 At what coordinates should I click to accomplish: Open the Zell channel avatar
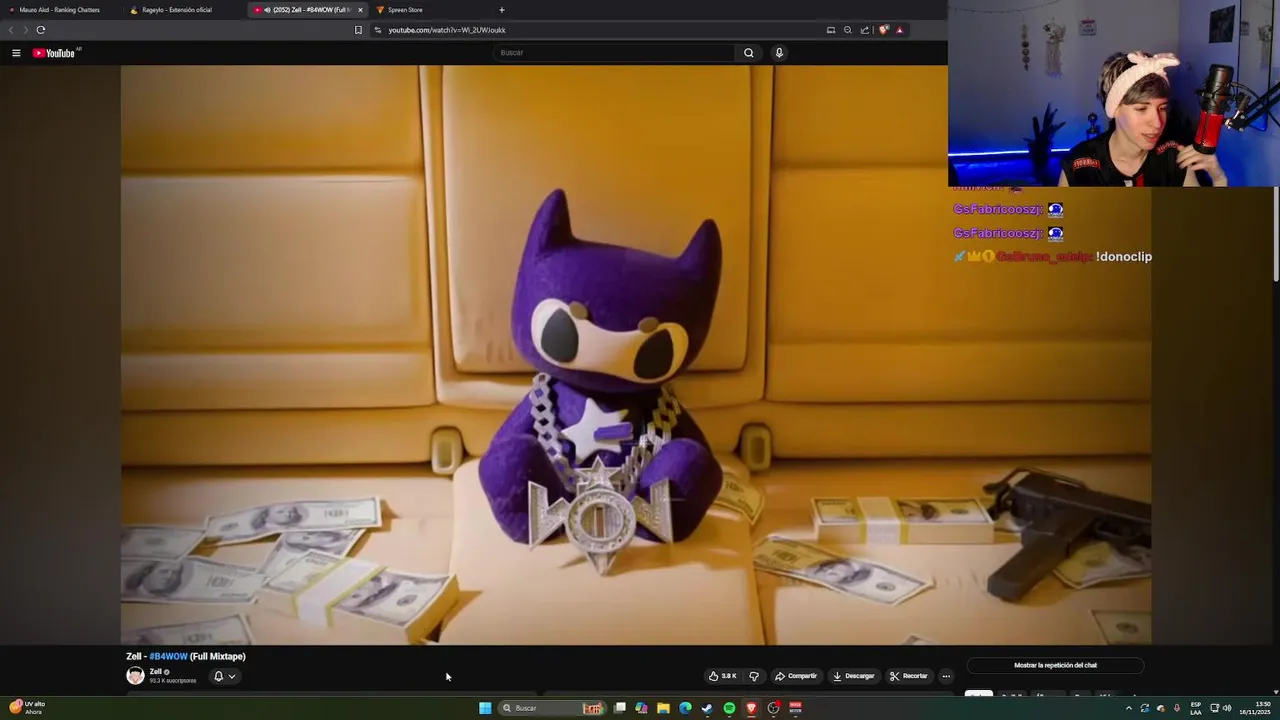135,676
